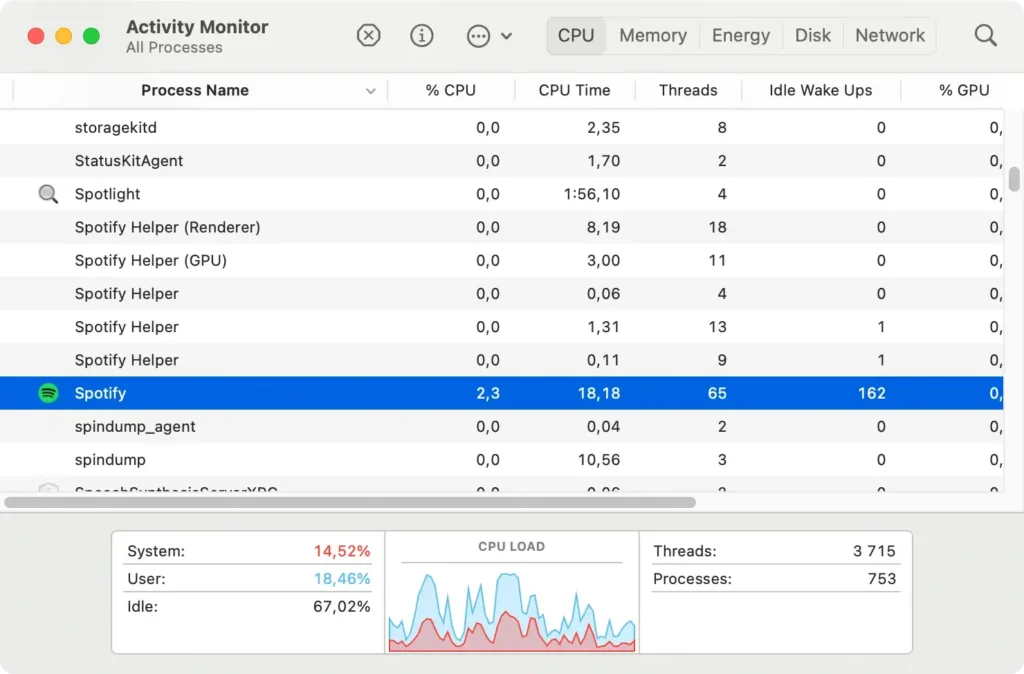This screenshot has height=674, width=1024.
Task: Click the Stop process (X) toolbar icon
Action: coord(369,36)
